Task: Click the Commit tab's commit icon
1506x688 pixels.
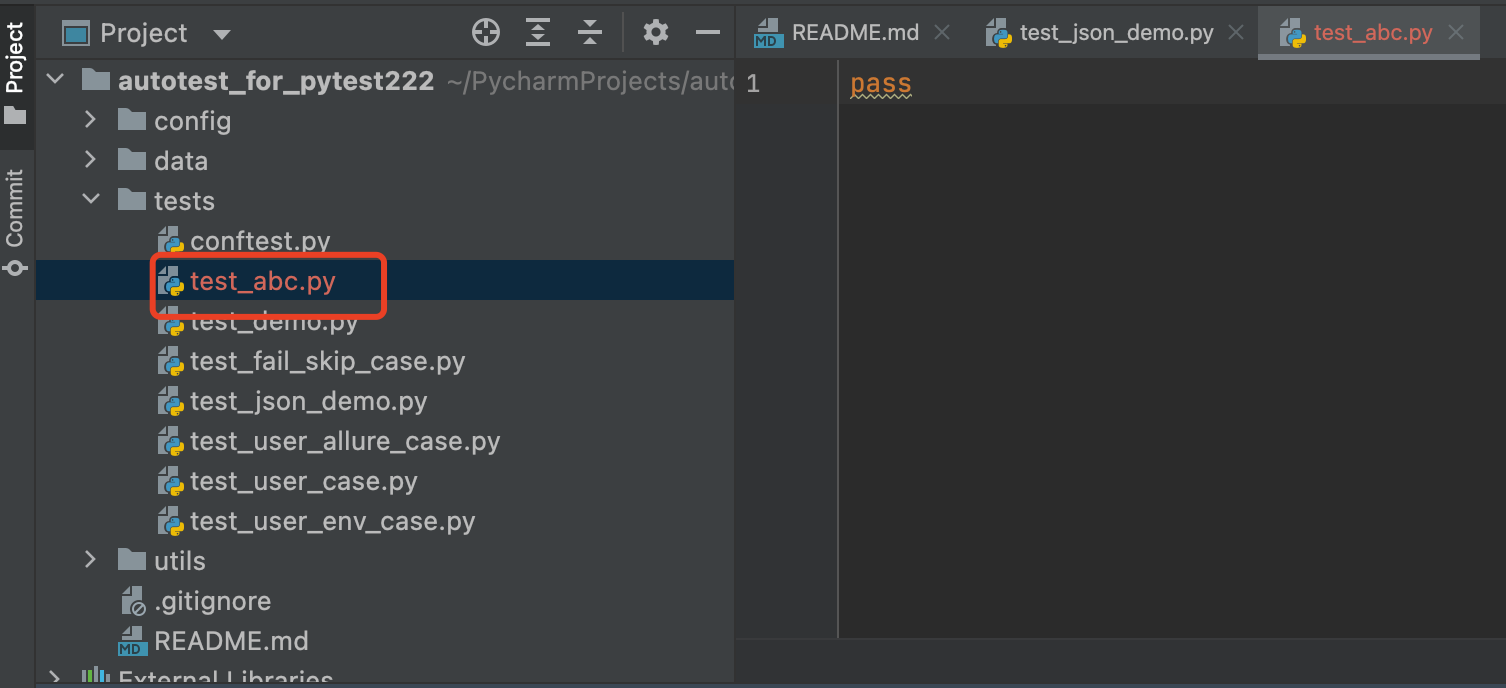Action: [15, 268]
